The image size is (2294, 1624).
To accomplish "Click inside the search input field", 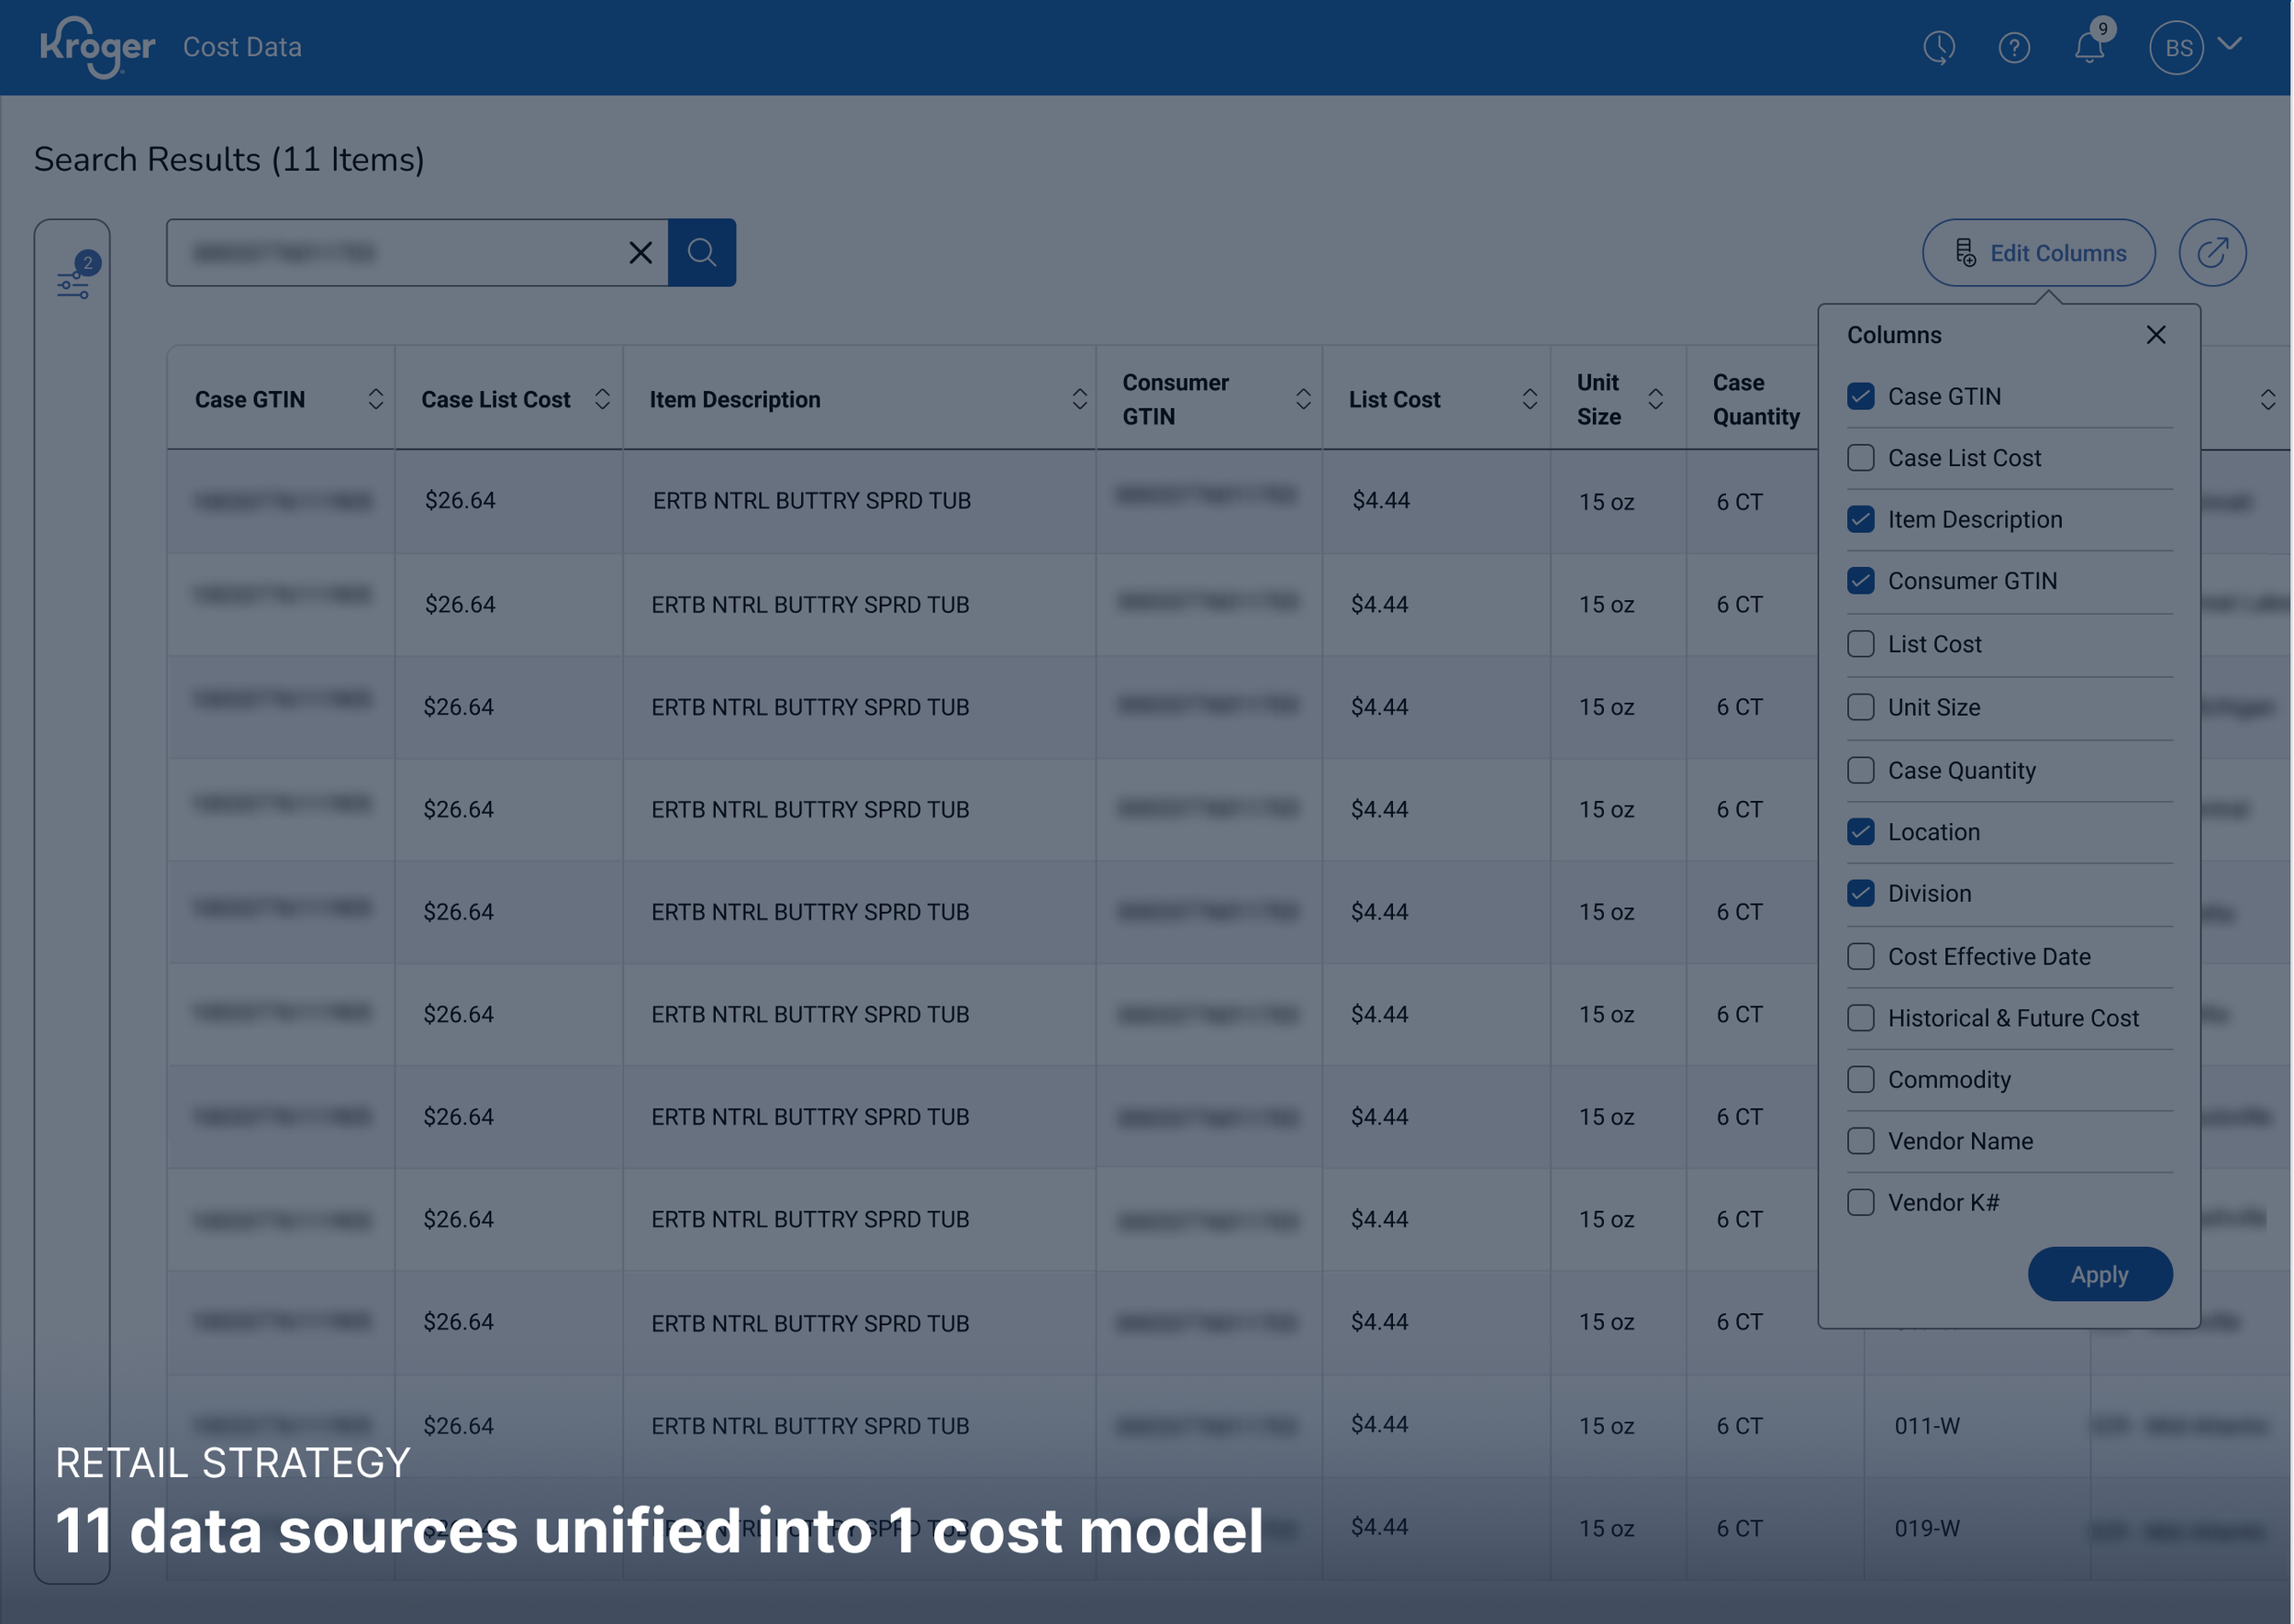I will pos(400,252).
